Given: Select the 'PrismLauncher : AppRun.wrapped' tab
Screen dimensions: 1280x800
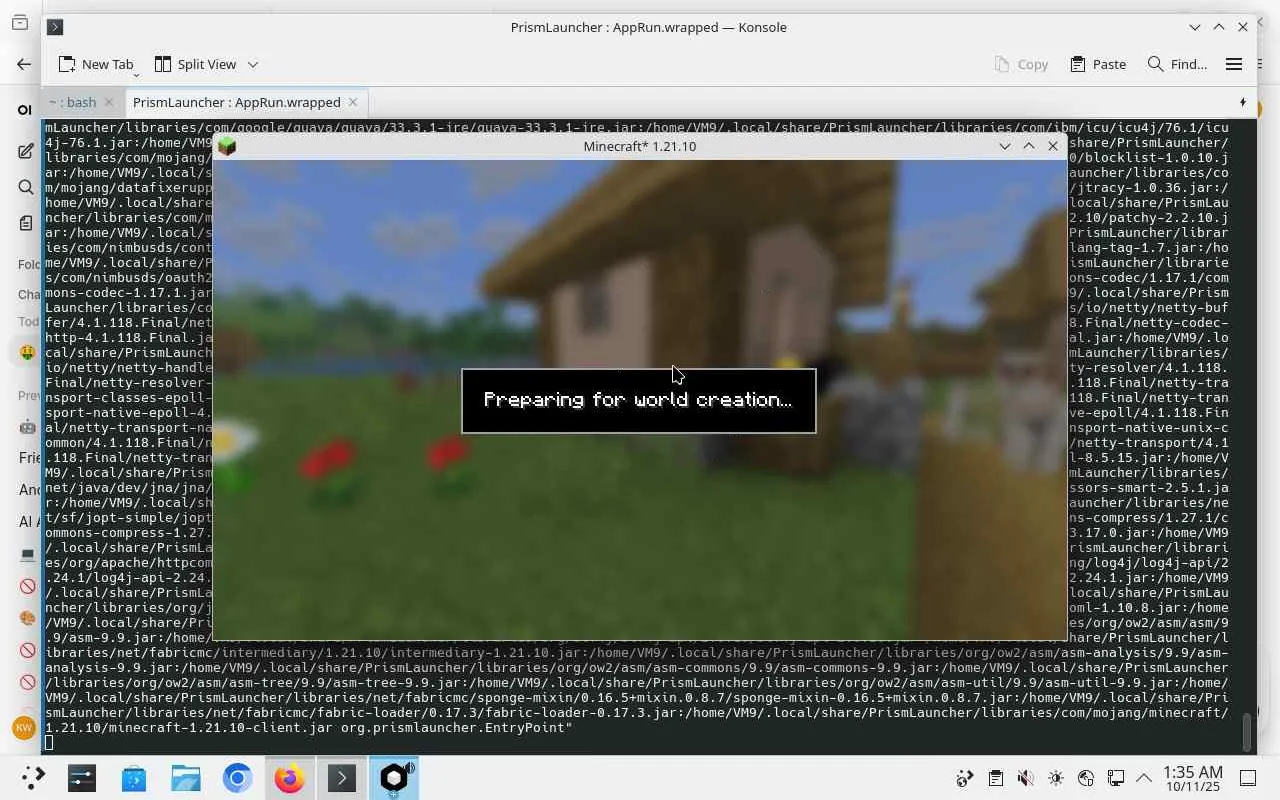Looking at the screenshot, I should pyautogui.click(x=236, y=102).
